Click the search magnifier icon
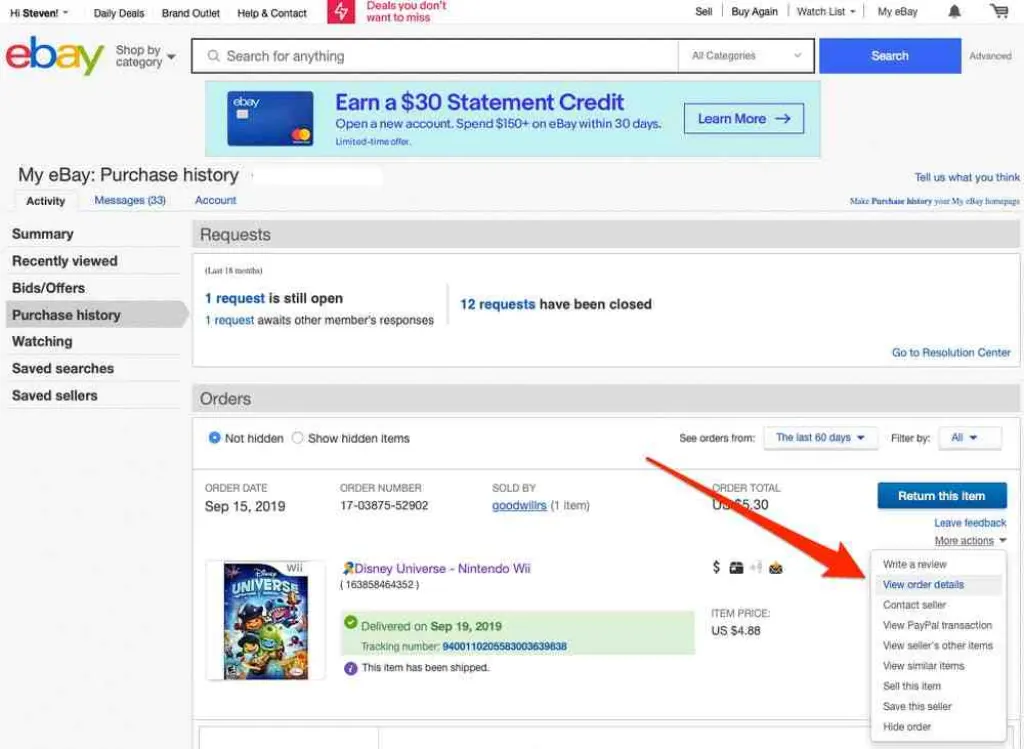Screen dimensions: 1024x749 [213, 56]
